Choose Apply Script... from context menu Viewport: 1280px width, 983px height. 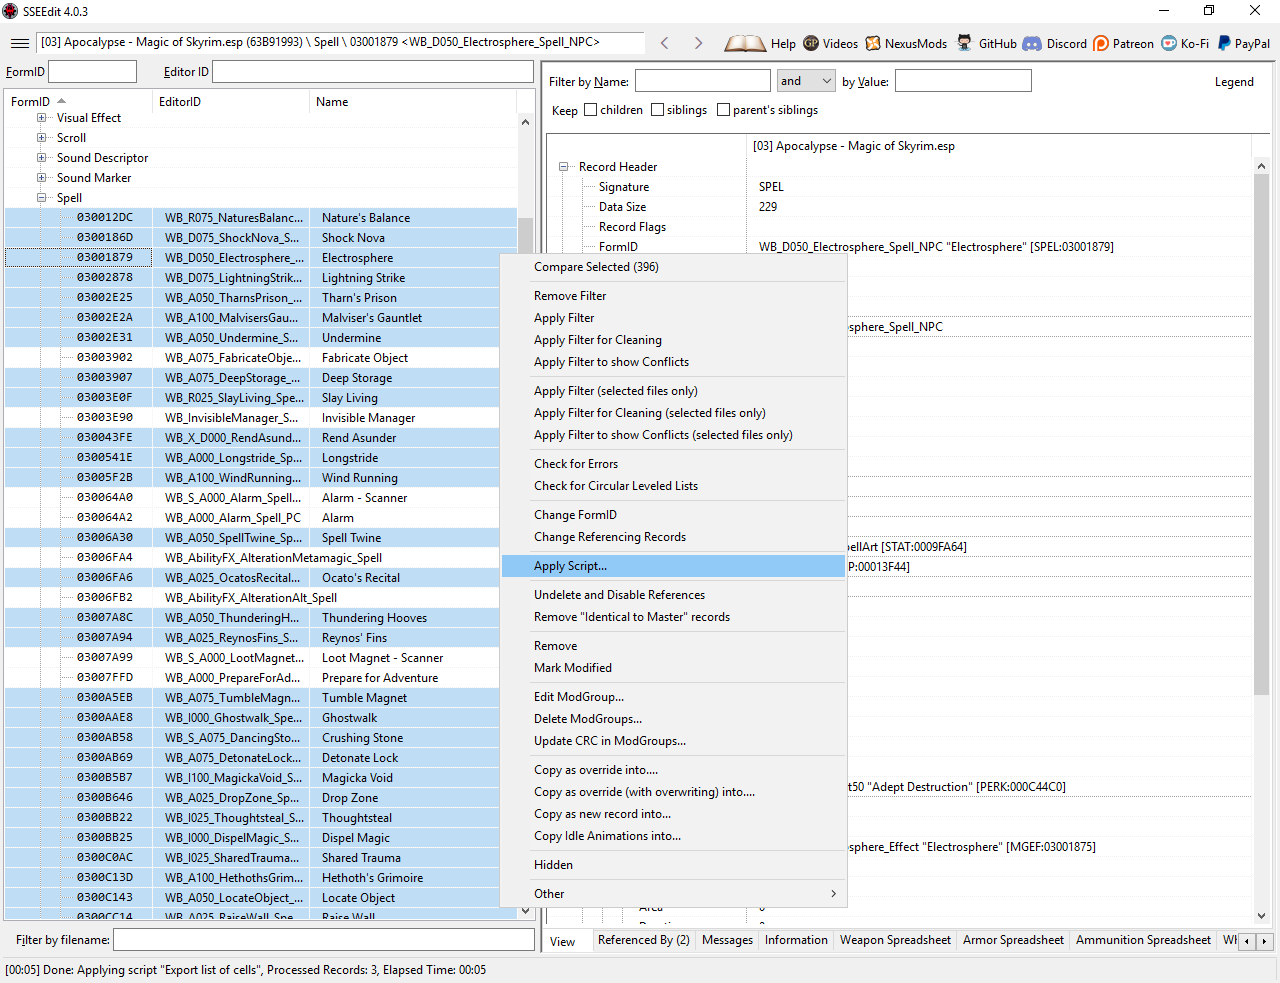[x=570, y=566]
